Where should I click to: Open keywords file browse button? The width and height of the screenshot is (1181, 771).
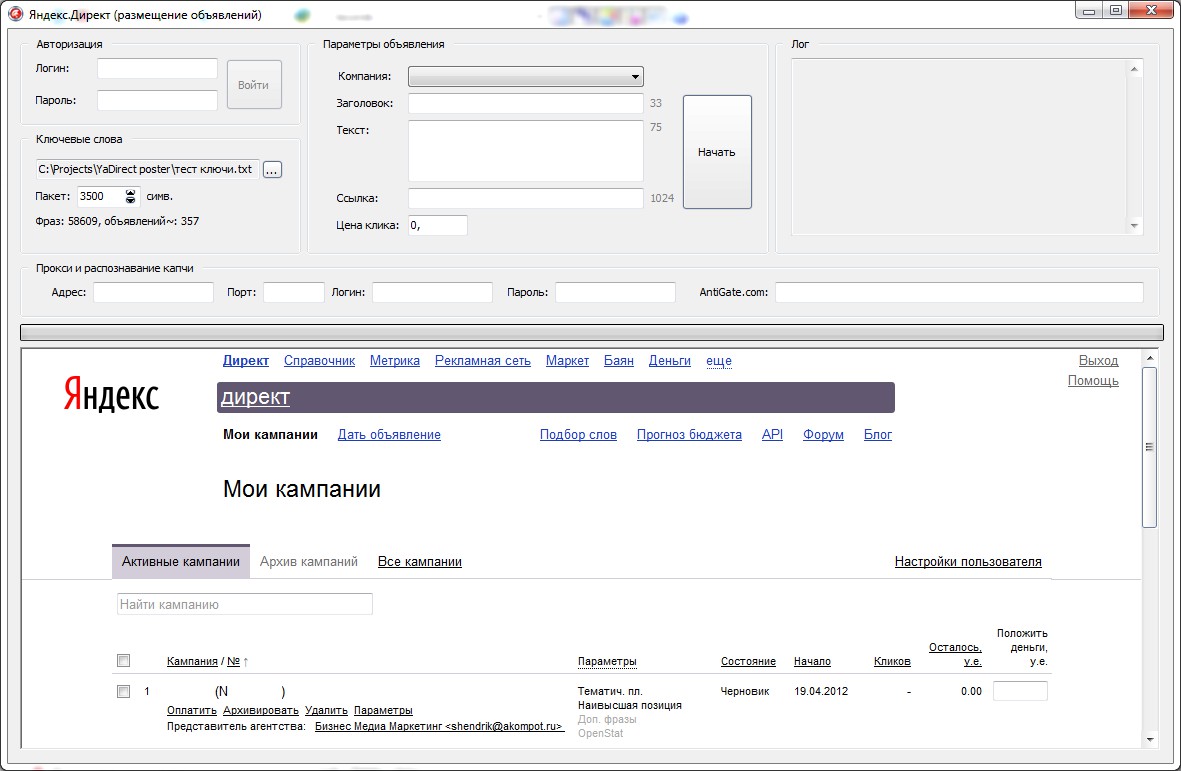(272, 170)
